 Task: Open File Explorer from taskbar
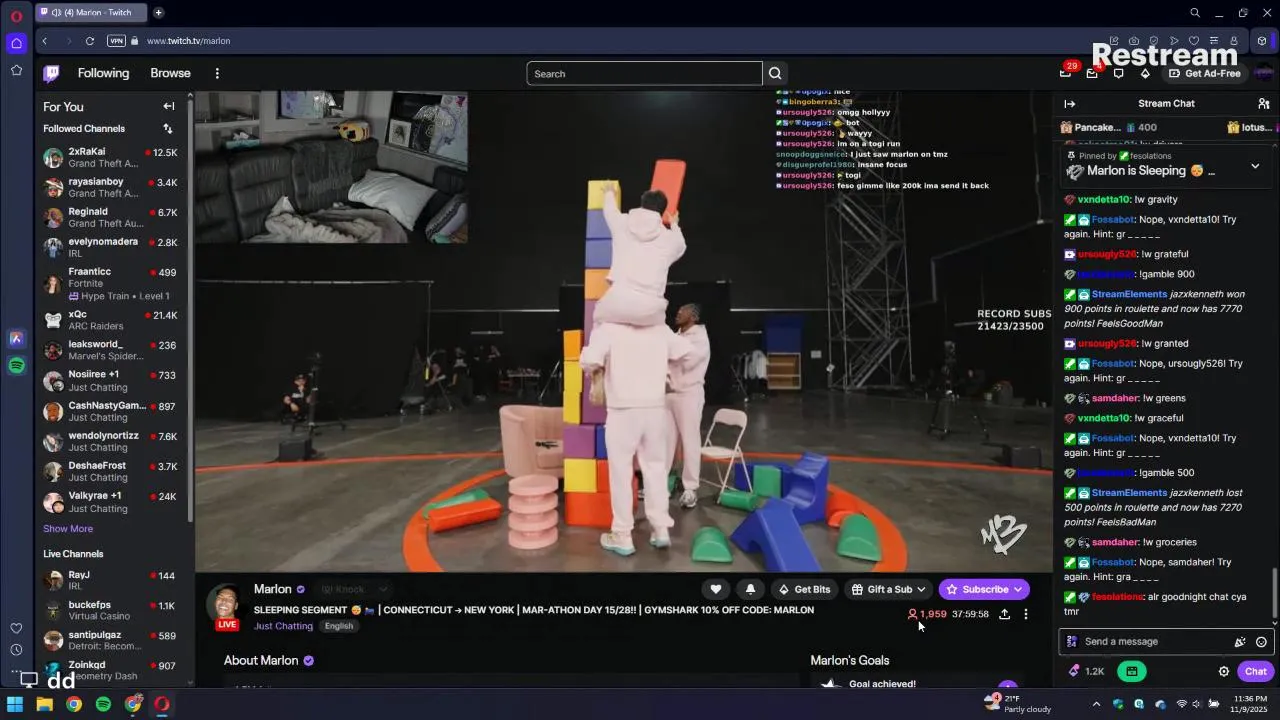[x=44, y=704]
